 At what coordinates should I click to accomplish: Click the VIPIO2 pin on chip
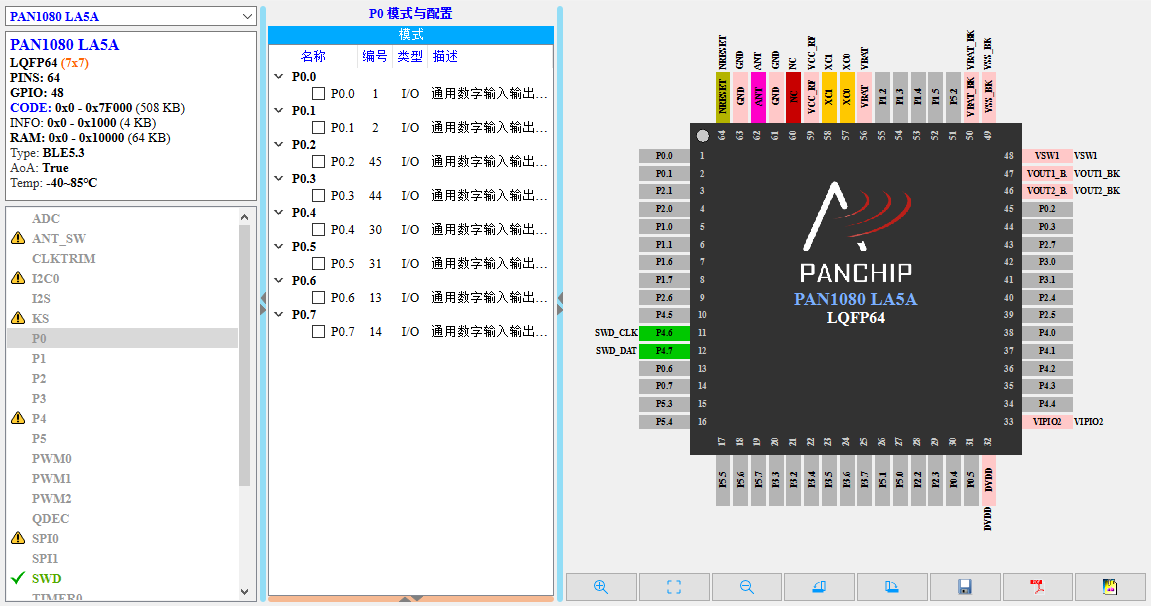coord(1047,422)
